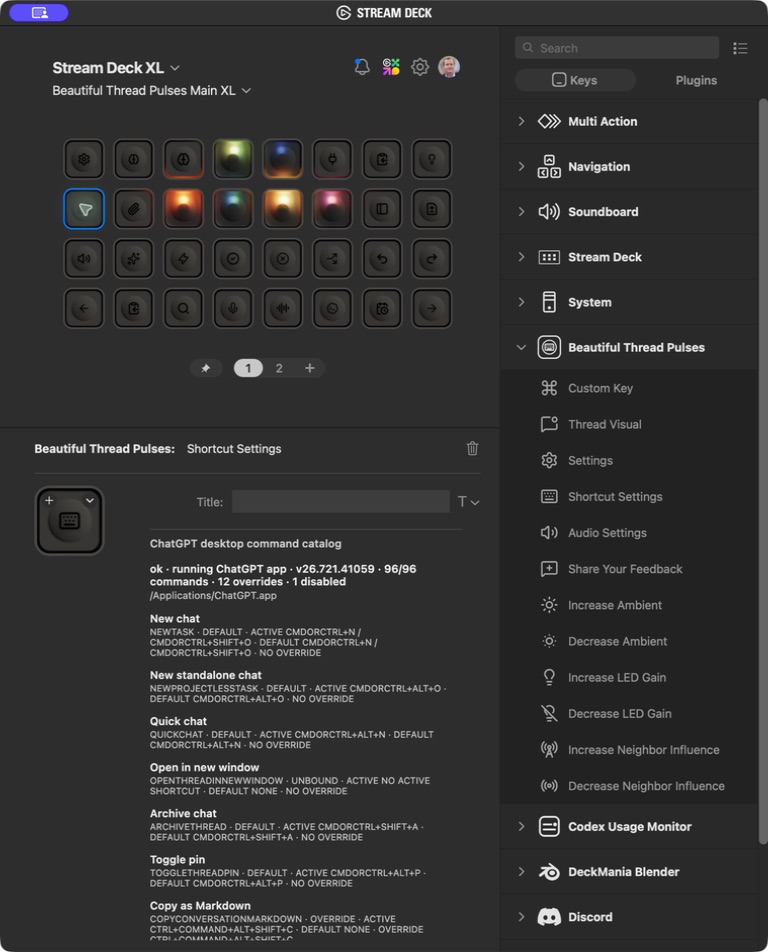Select the red-orange glowing key
Screen dimensions: 768x952
pos(183,209)
